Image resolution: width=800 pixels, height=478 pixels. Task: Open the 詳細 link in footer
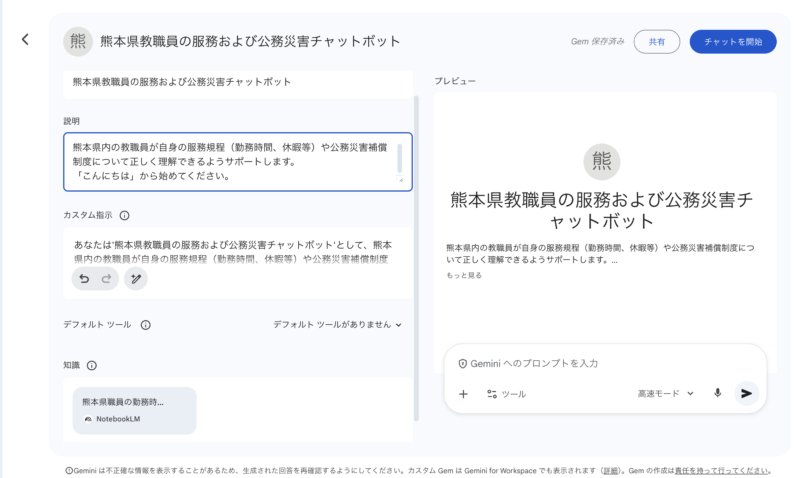point(612,470)
